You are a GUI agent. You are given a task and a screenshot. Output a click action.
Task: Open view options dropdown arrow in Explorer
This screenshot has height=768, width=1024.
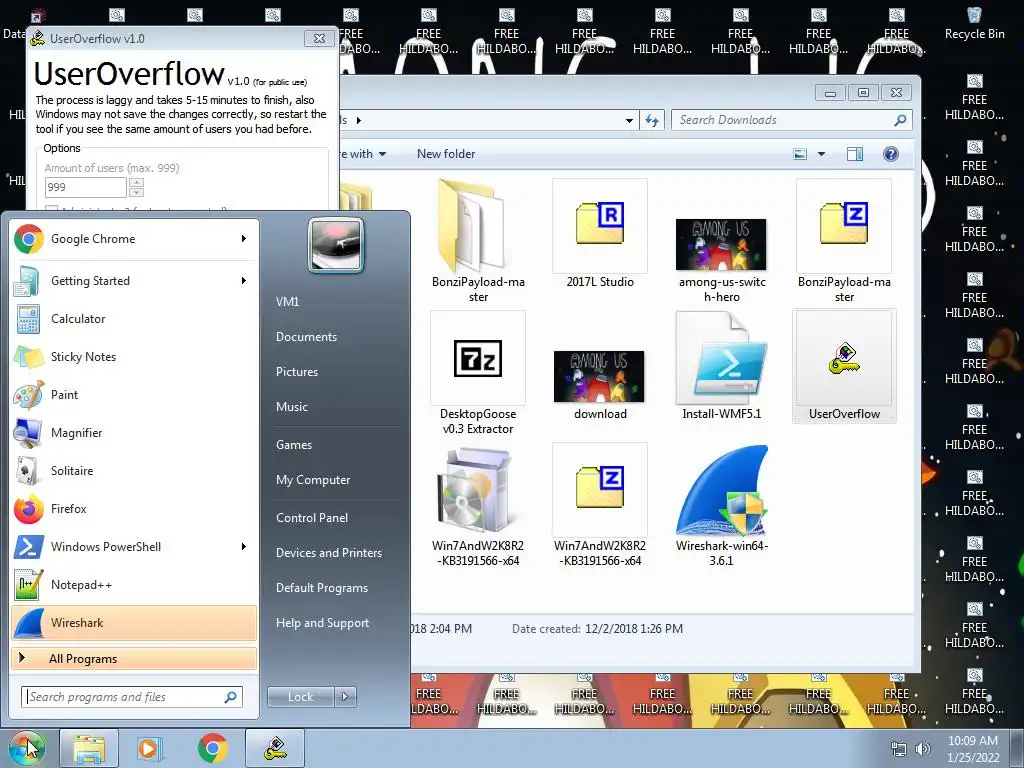(822, 153)
